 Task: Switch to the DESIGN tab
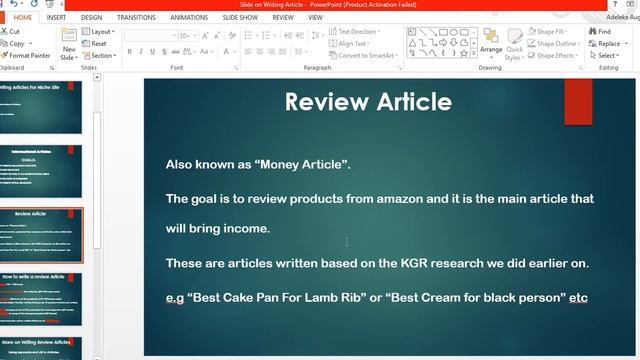[x=91, y=18]
